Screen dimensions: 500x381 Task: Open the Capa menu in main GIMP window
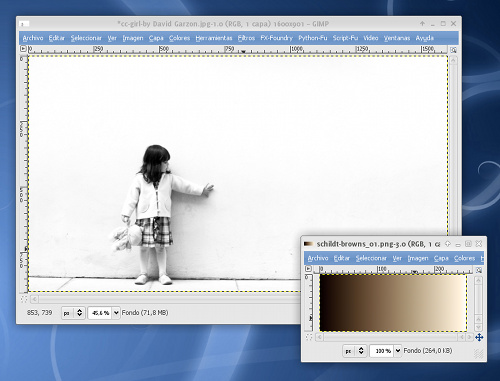pos(156,38)
